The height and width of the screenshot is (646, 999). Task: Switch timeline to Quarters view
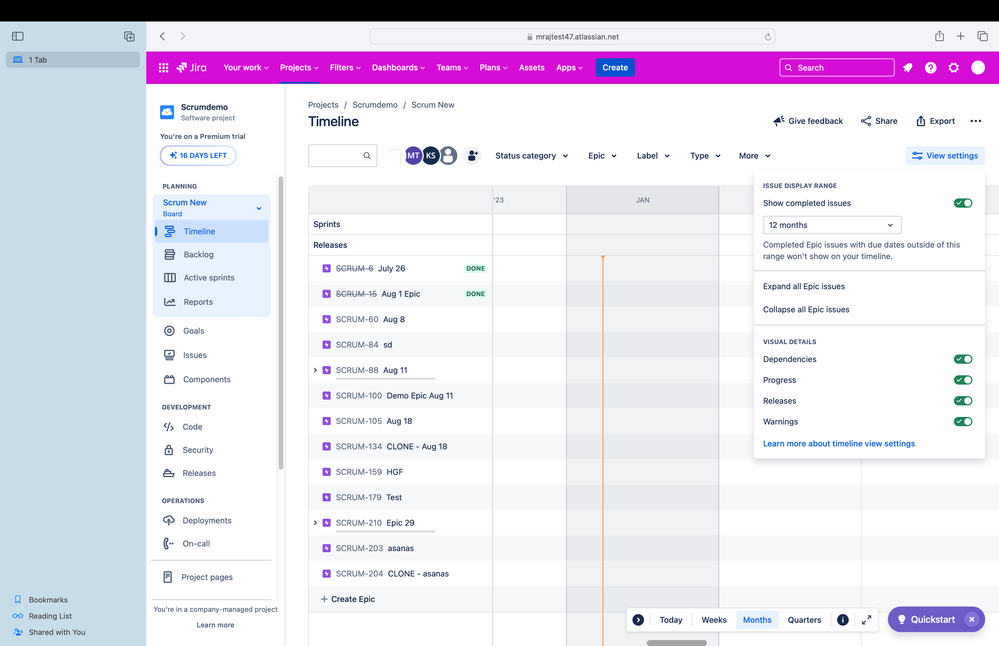[804, 620]
